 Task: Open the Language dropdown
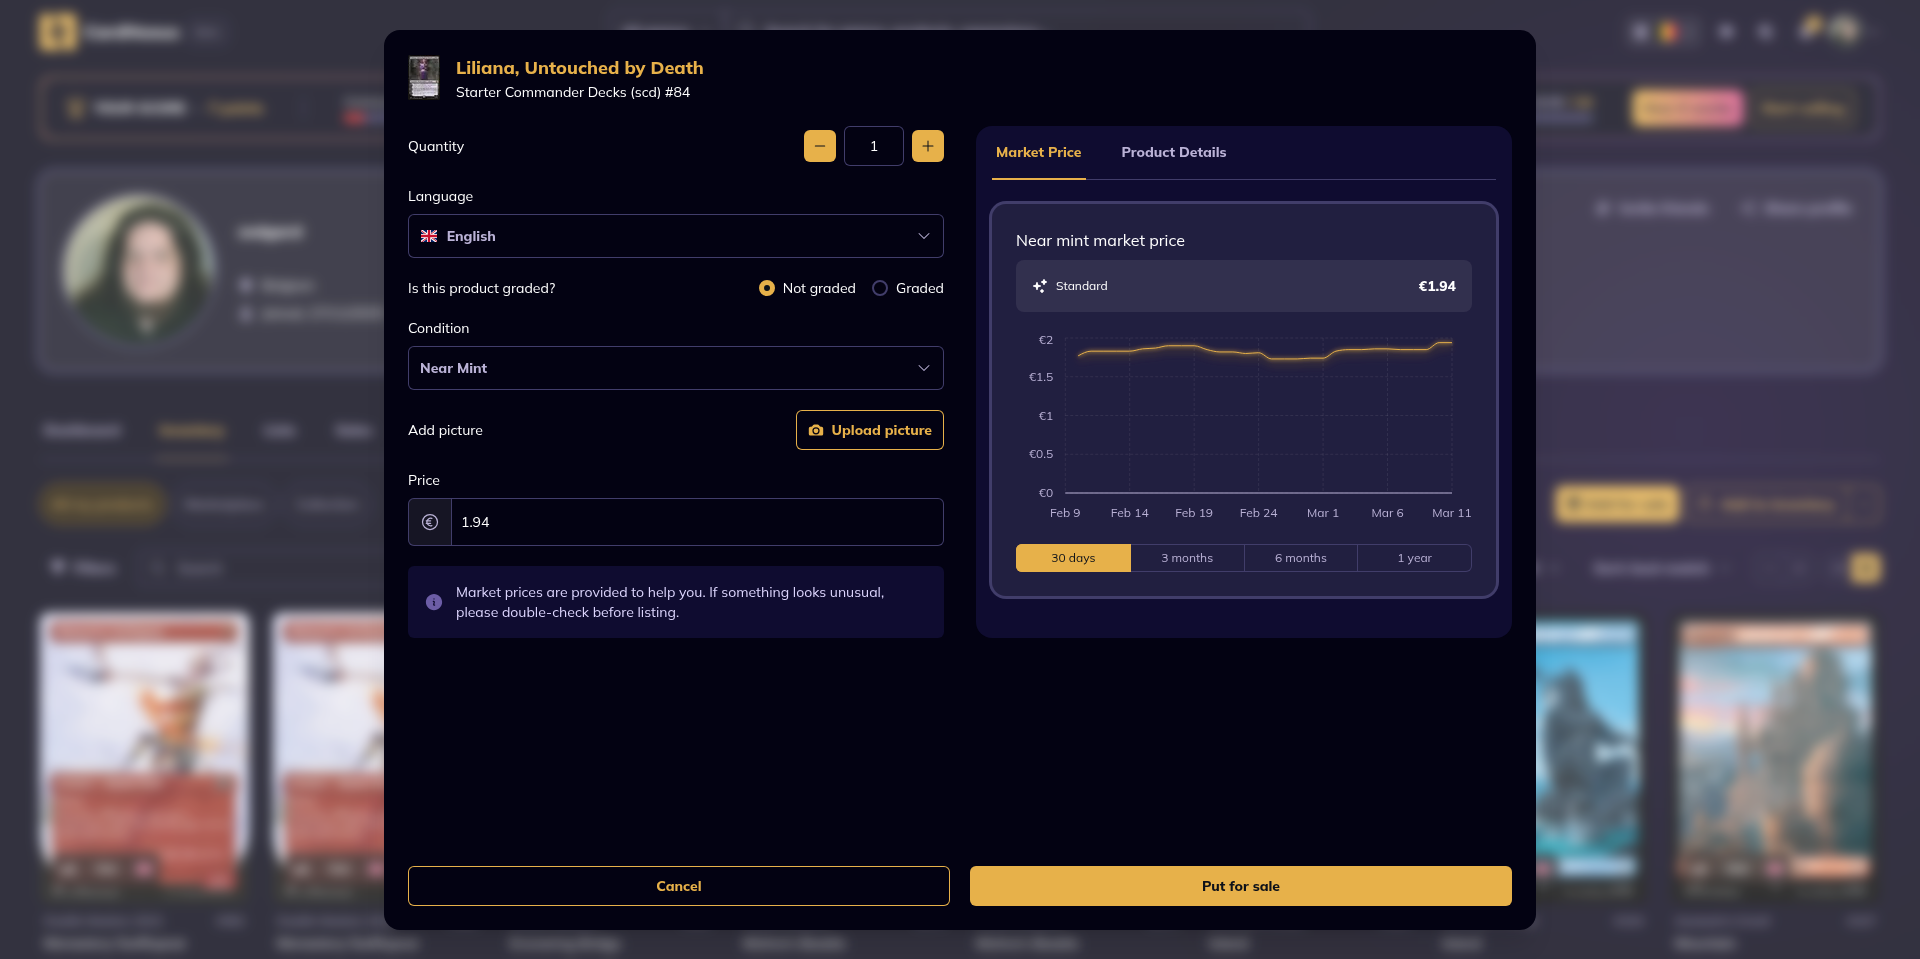tap(675, 236)
